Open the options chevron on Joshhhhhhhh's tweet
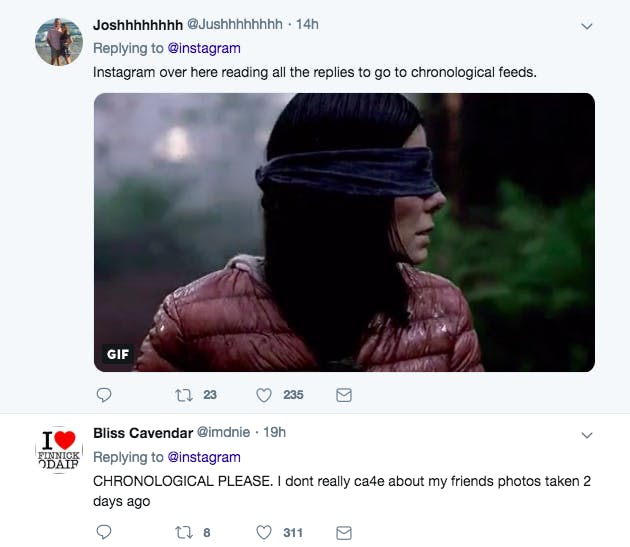Screen dimensions: 630x547 587,27
